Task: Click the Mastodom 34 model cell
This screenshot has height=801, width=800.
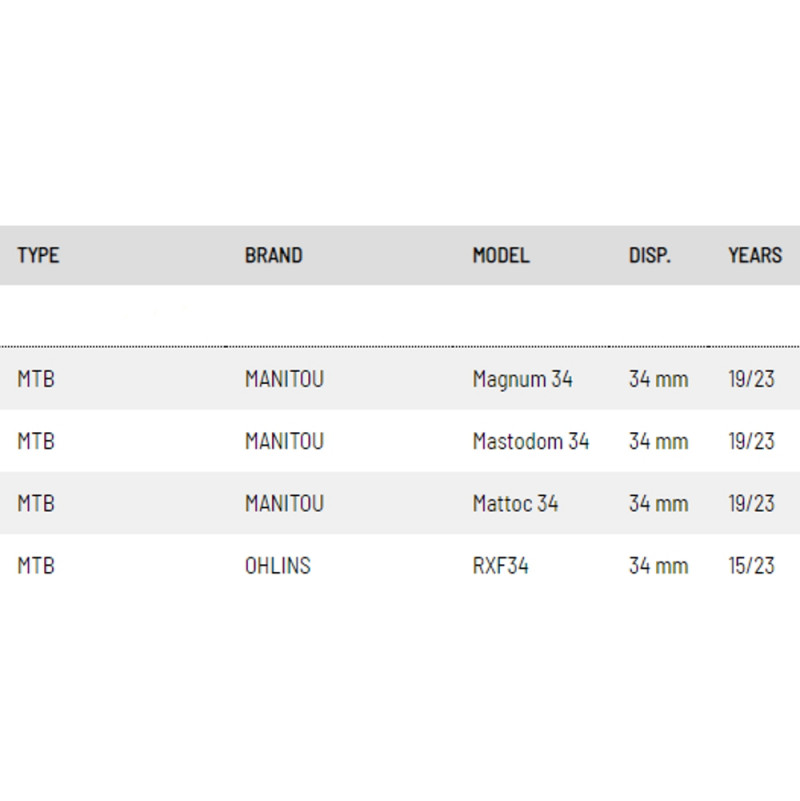Action: click(x=530, y=441)
